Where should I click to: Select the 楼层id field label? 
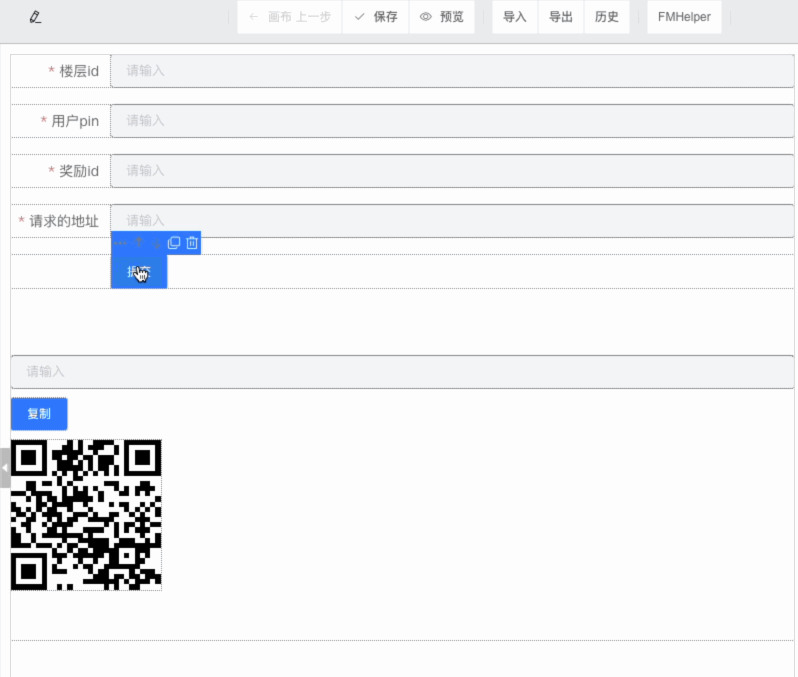(x=79, y=71)
